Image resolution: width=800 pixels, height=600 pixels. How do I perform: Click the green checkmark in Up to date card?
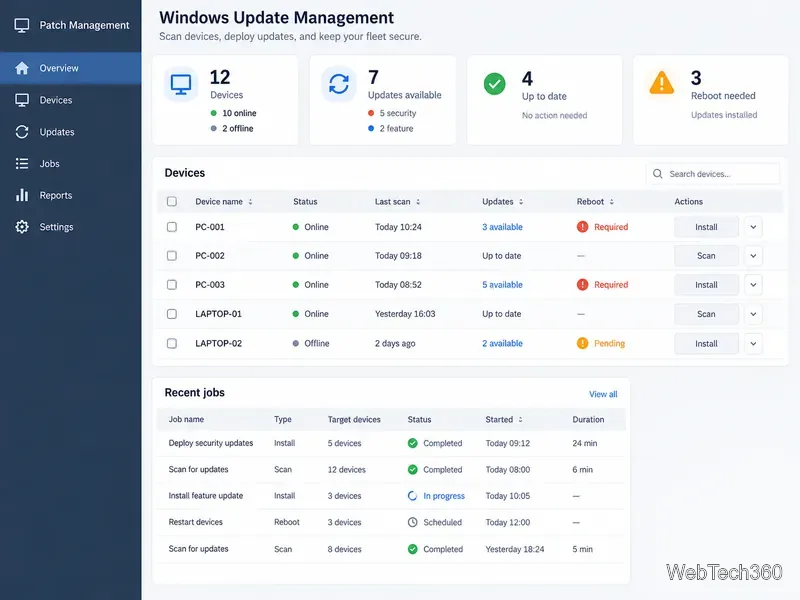point(494,84)
